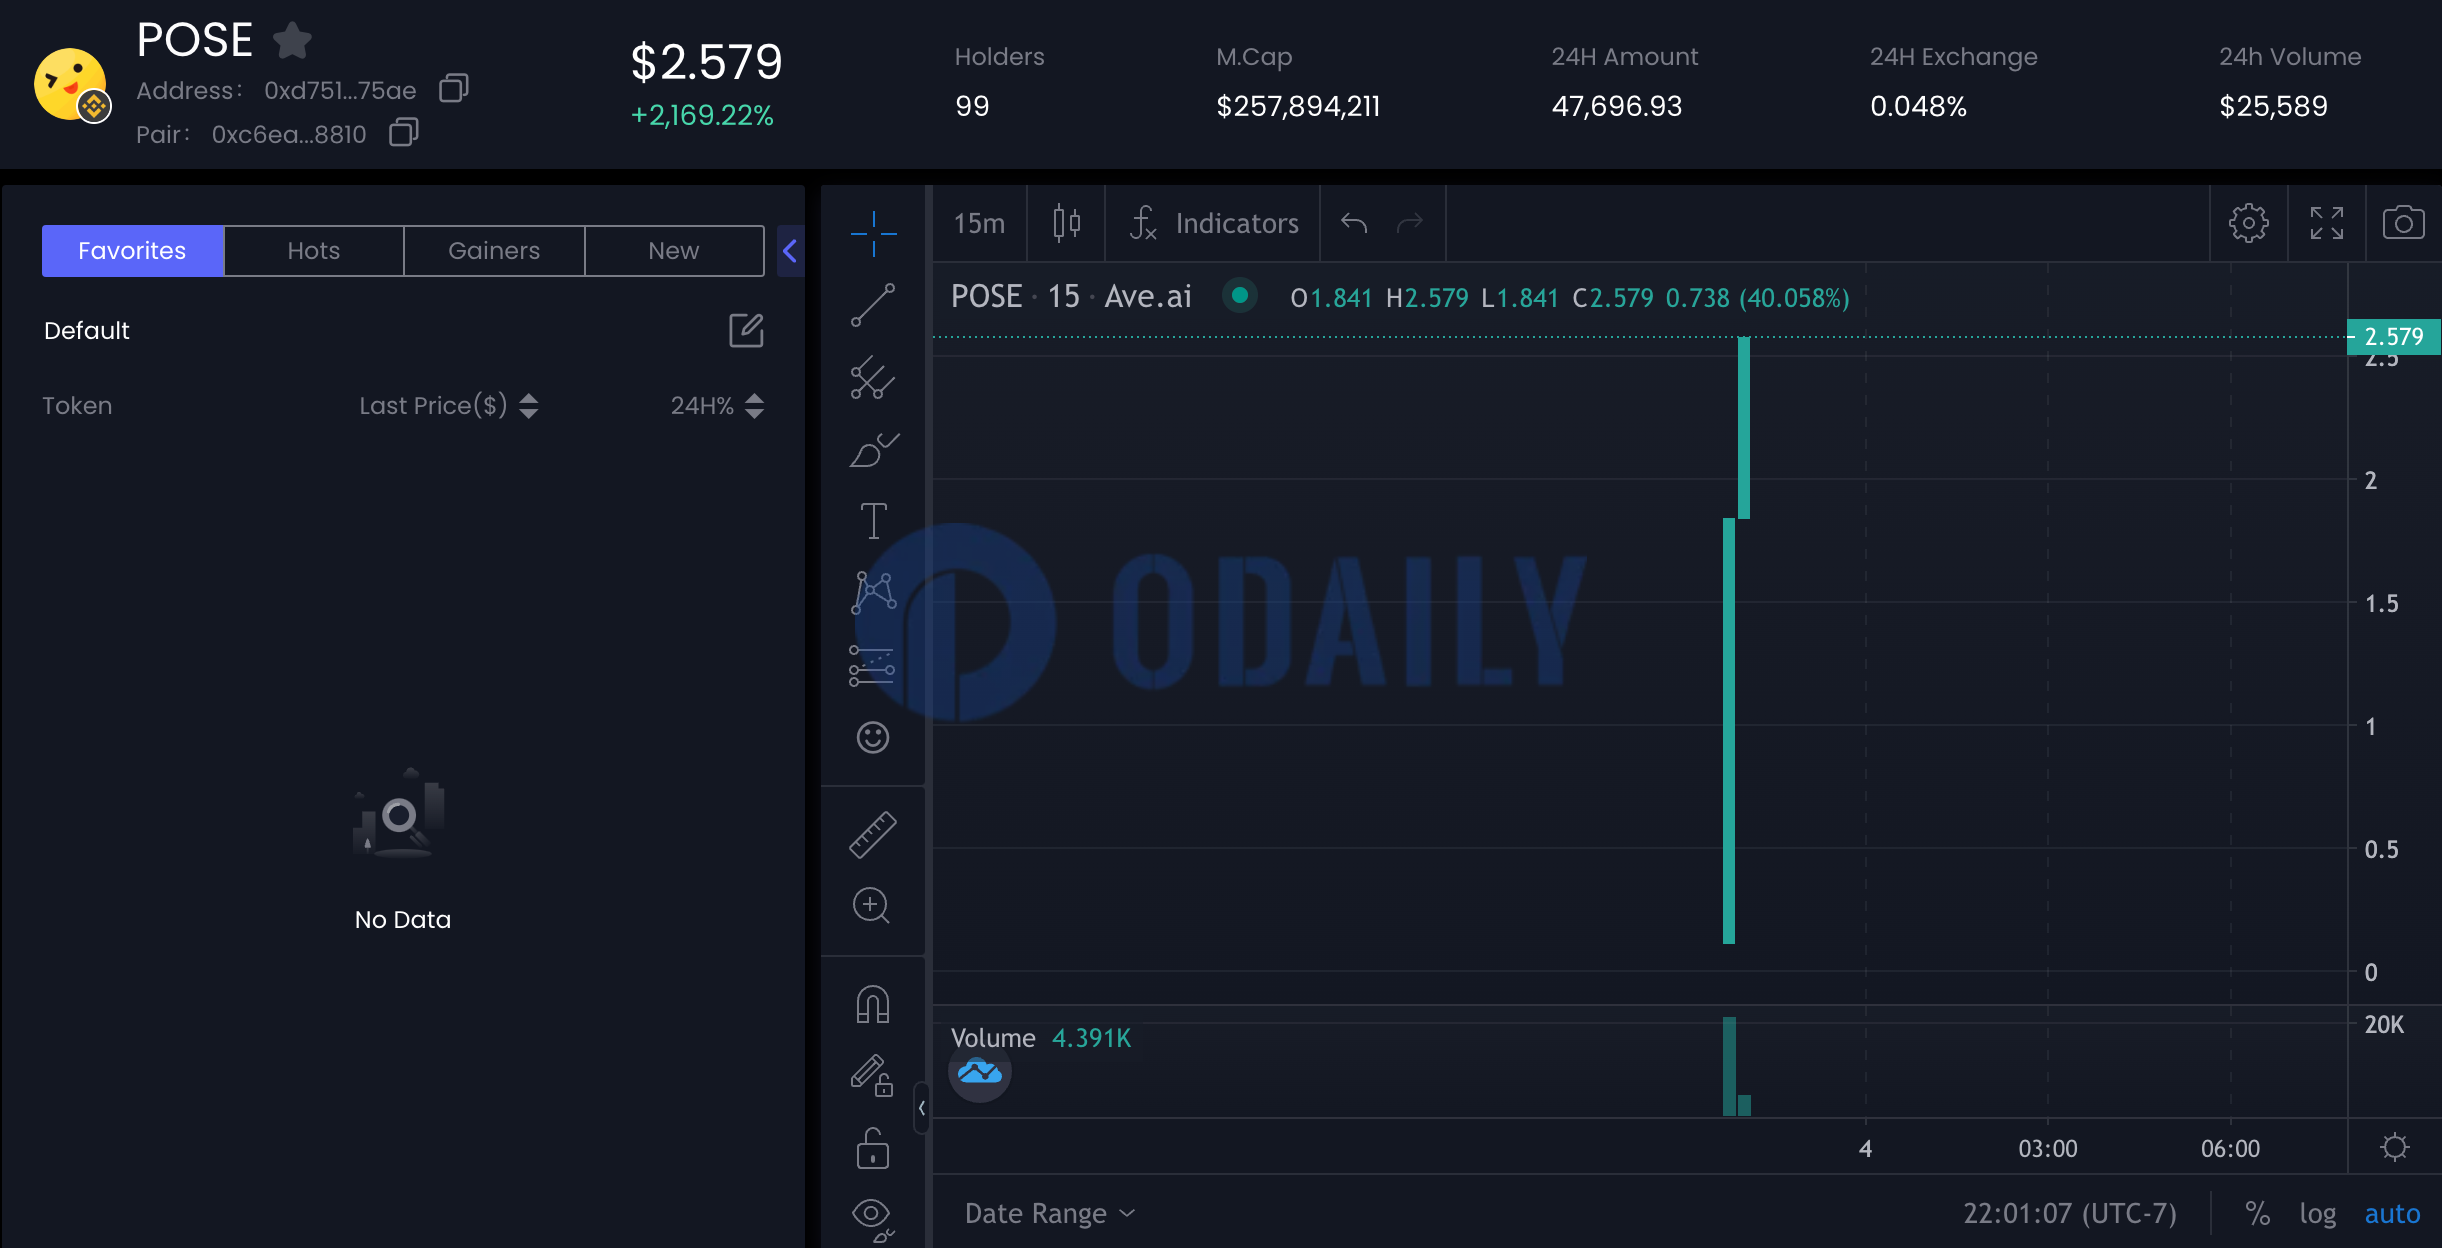Toggle hide all drawings eye
Viewport: 2442px width, 1248px height.
point(872,1219)
